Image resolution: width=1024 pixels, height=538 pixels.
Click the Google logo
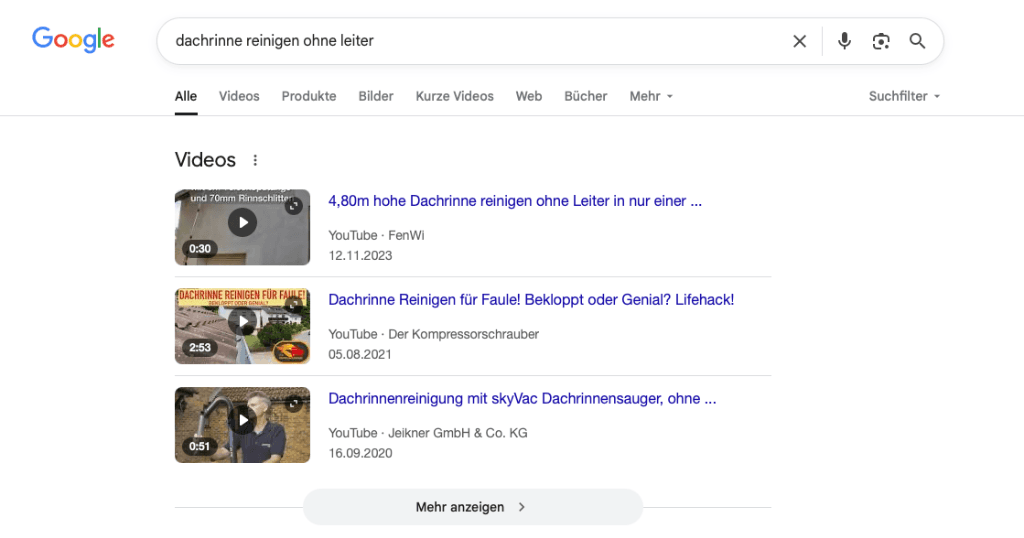point(73,40)
